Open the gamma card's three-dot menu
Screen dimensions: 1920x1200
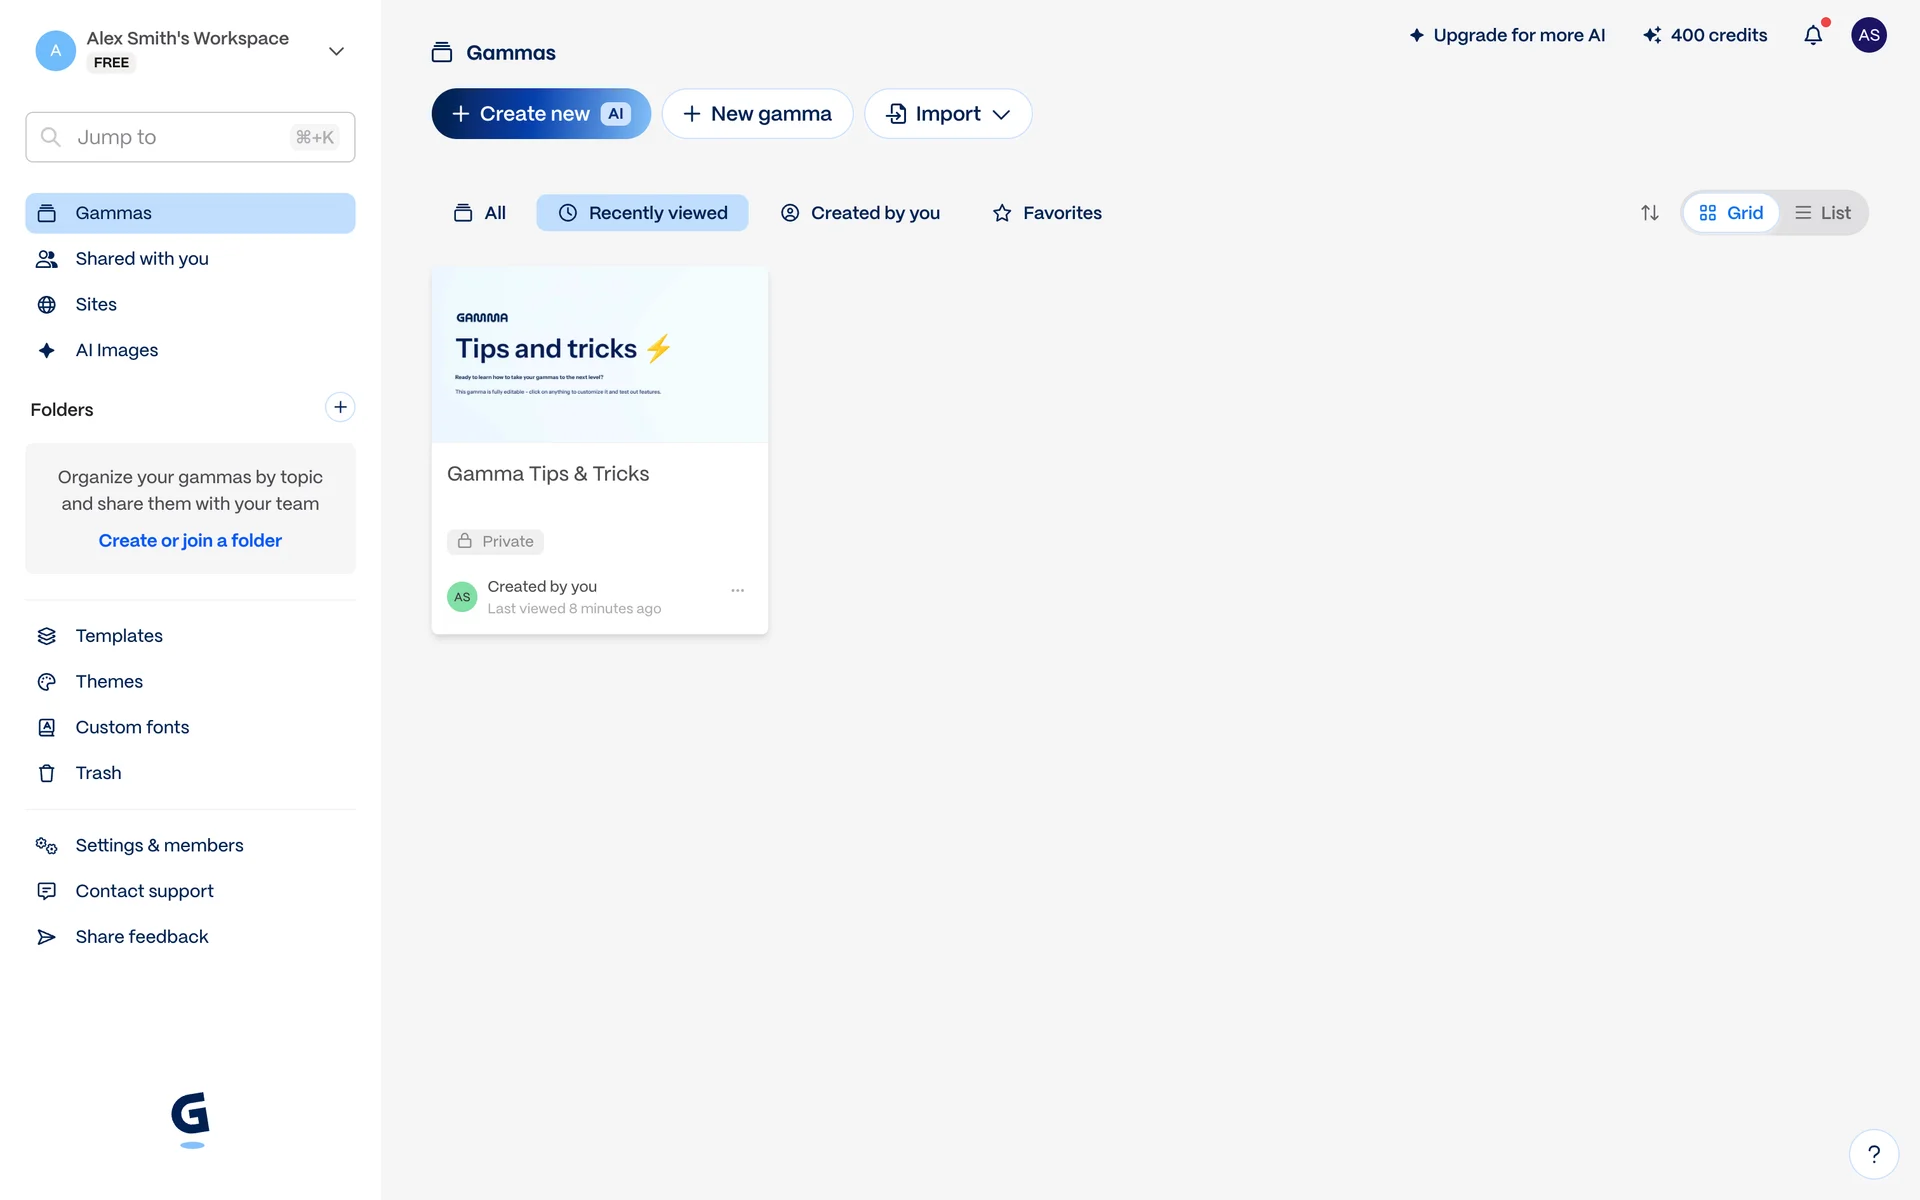(x=737, y=590)
